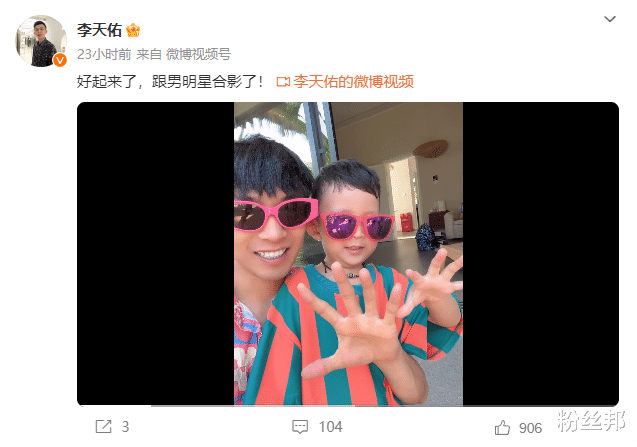Open 李天佑的微博视频 link
This screenshot has width=637, height=447.
pyautogui.click(x=353, y=82)
